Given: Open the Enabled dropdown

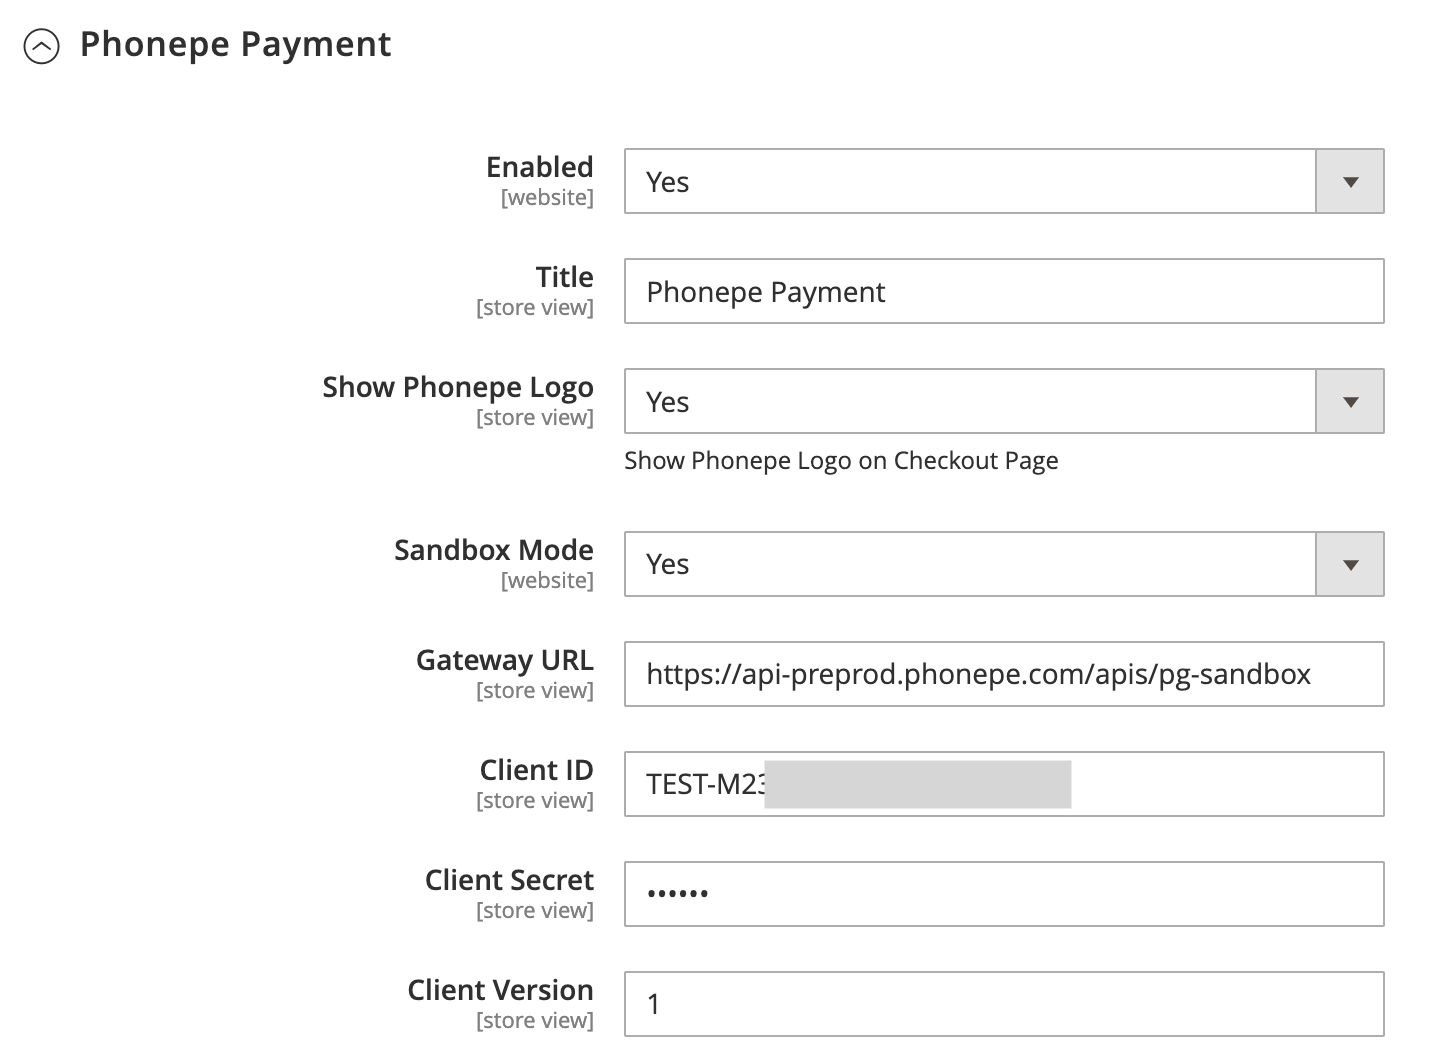Looking at the screenshot, I should pos(1004,181).
